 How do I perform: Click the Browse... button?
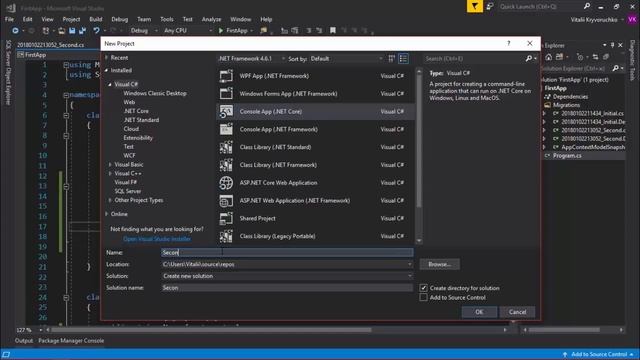(x=440, y=264)
